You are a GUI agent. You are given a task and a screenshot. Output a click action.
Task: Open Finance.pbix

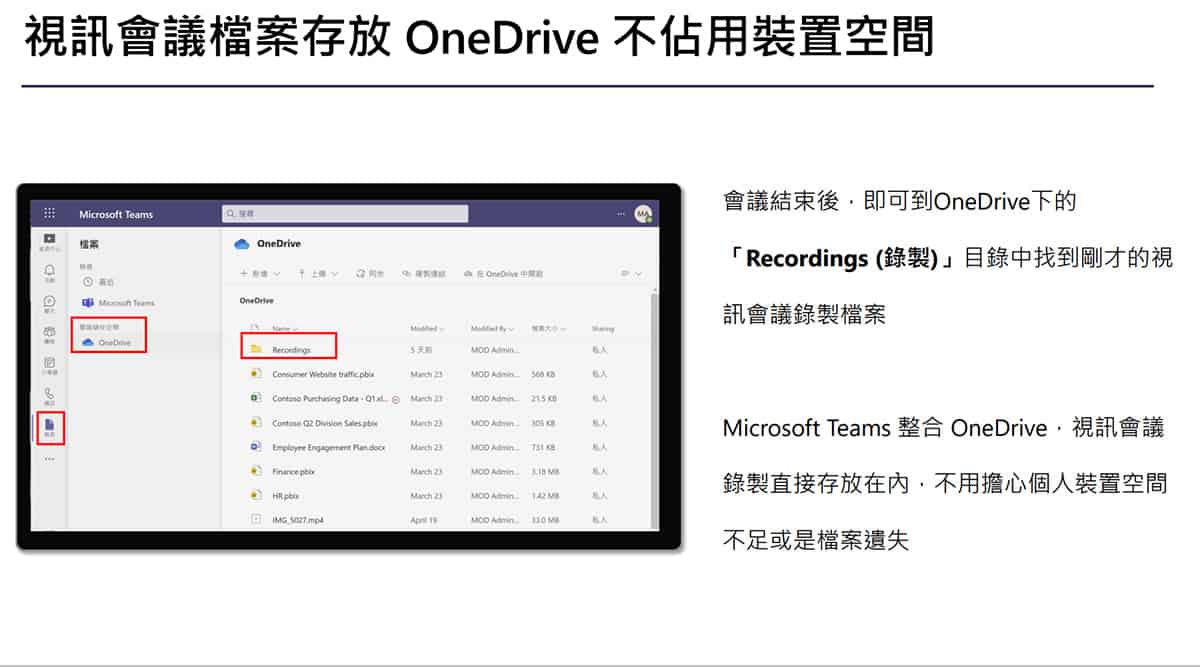(293, 471)
